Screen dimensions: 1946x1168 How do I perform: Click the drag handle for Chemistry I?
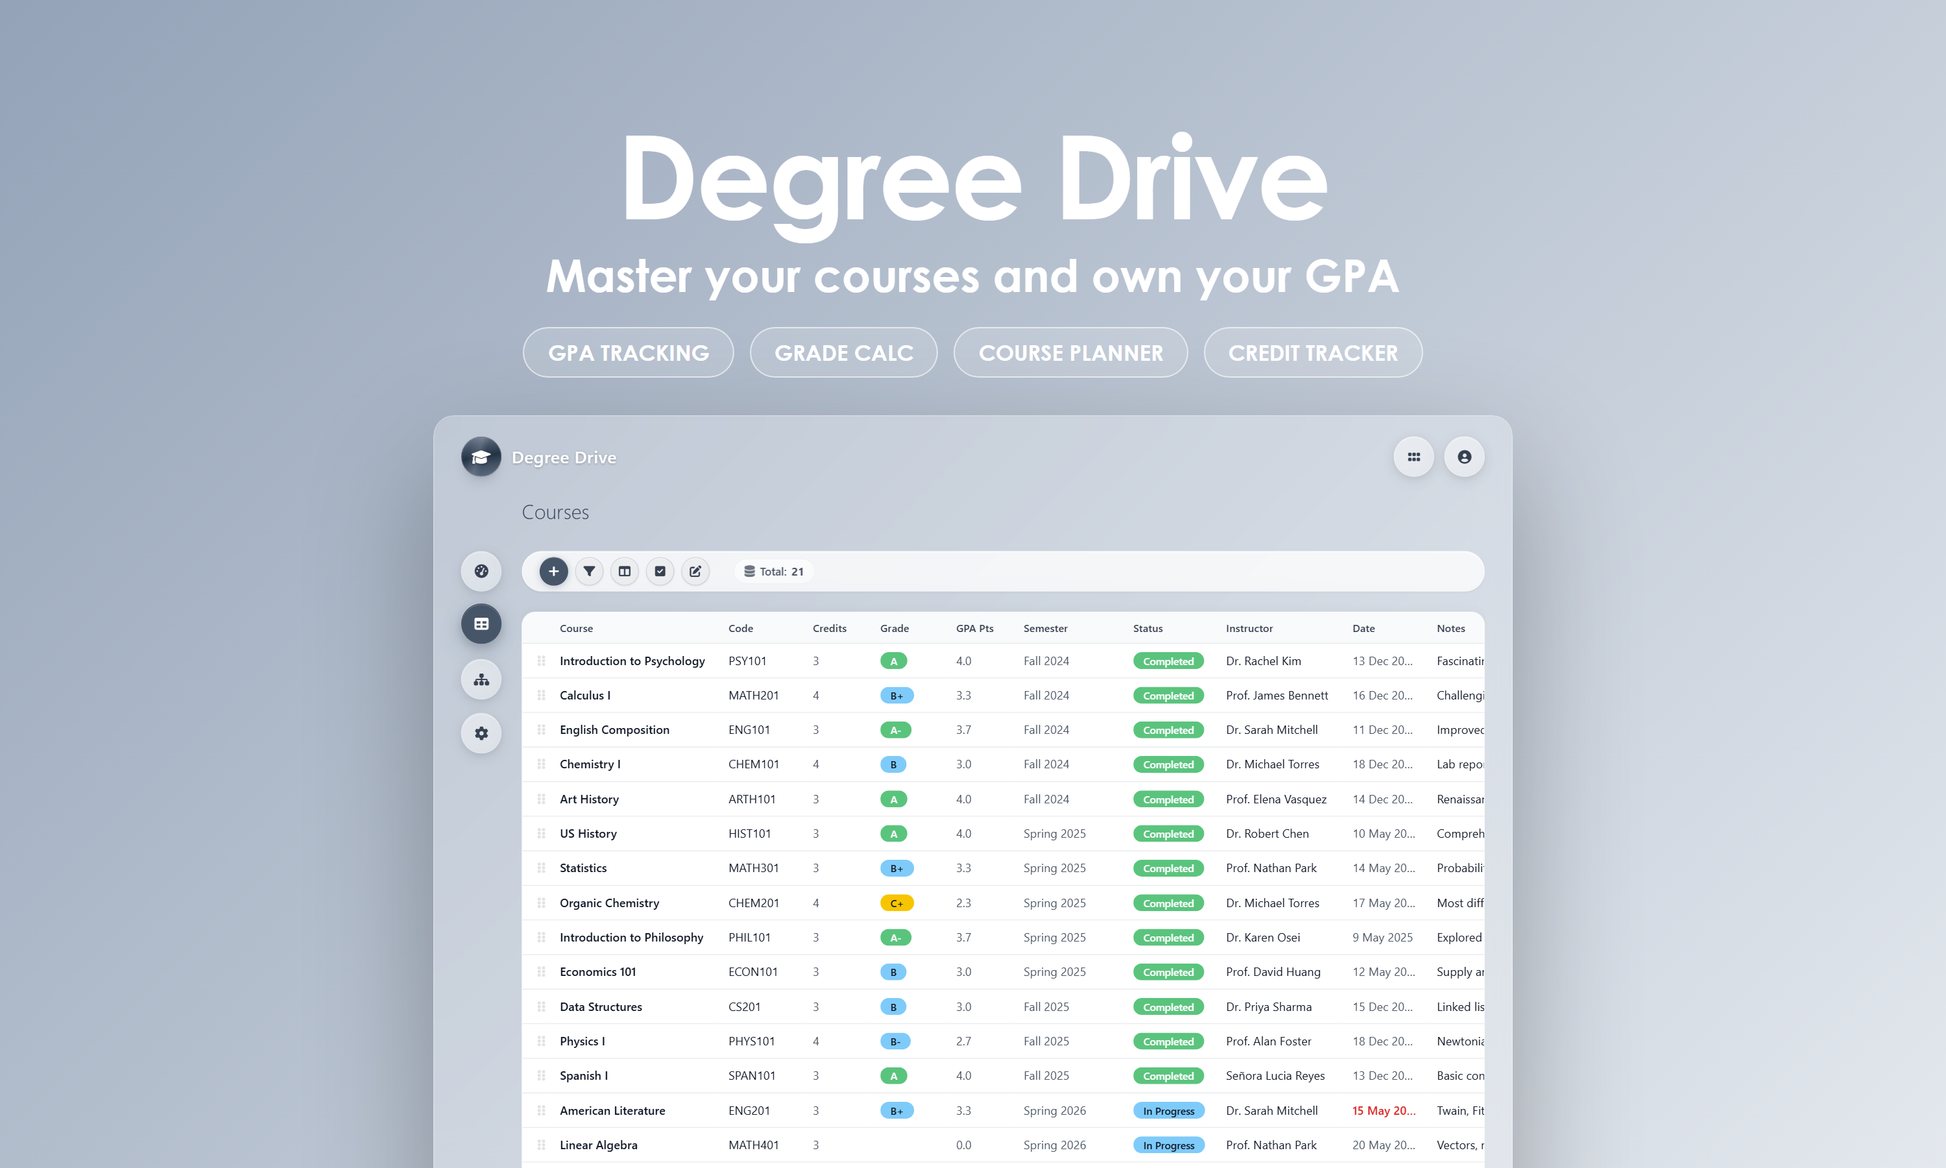tap(541, 764)
